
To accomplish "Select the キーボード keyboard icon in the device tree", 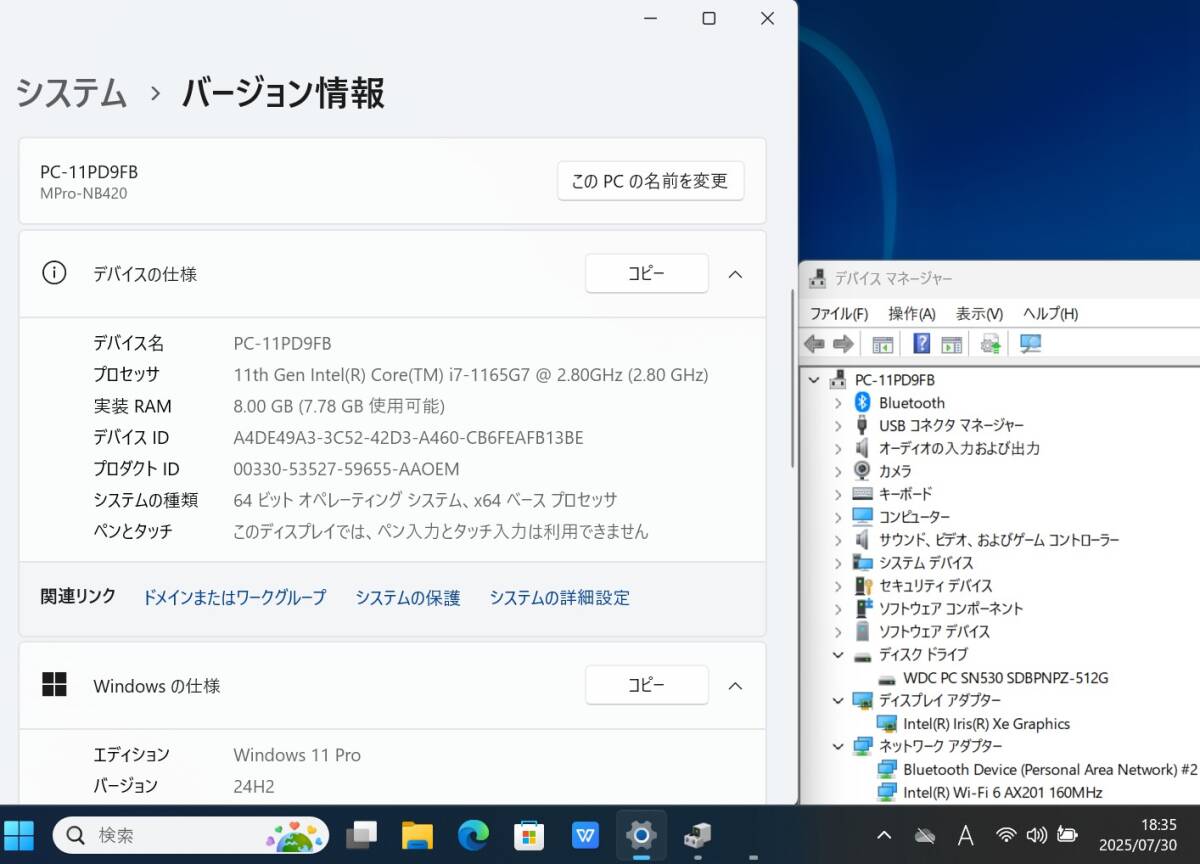I will pyautogui.click(x=862, y=494).
